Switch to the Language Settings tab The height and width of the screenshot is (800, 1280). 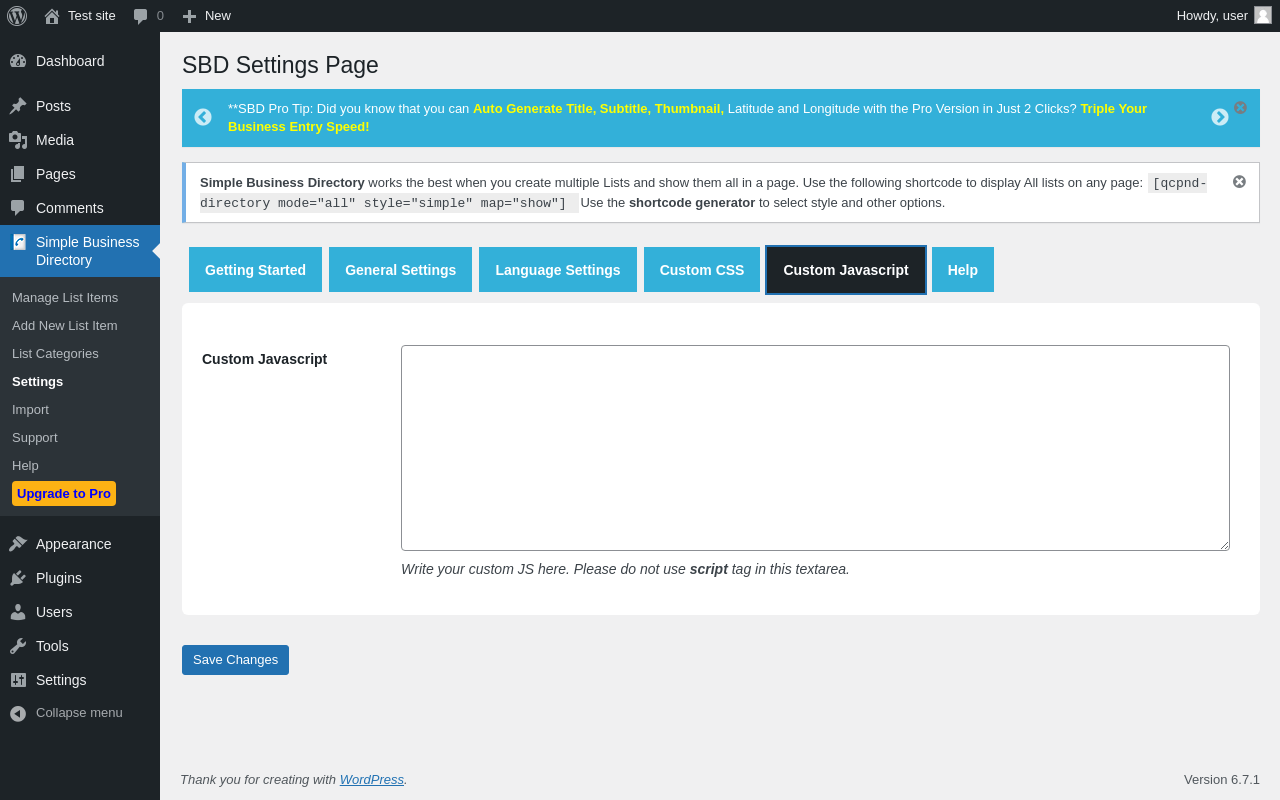(558, 270)
